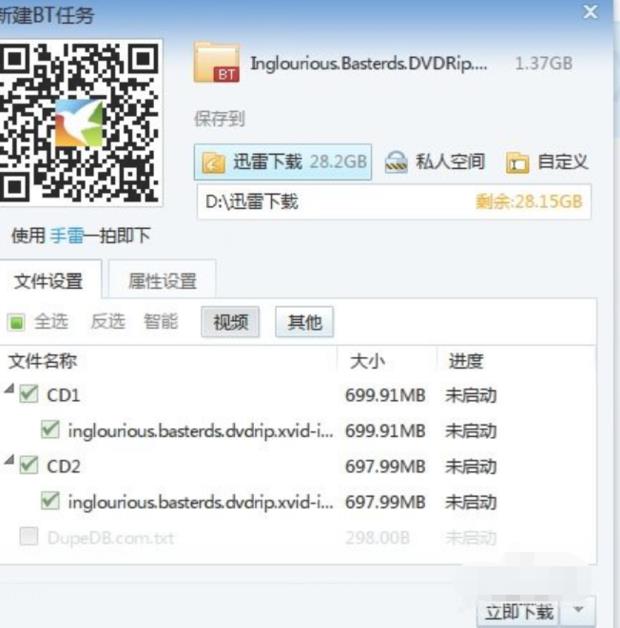Click the custom folder icon
Screen dimensions: 620x628
click(517, 163)
